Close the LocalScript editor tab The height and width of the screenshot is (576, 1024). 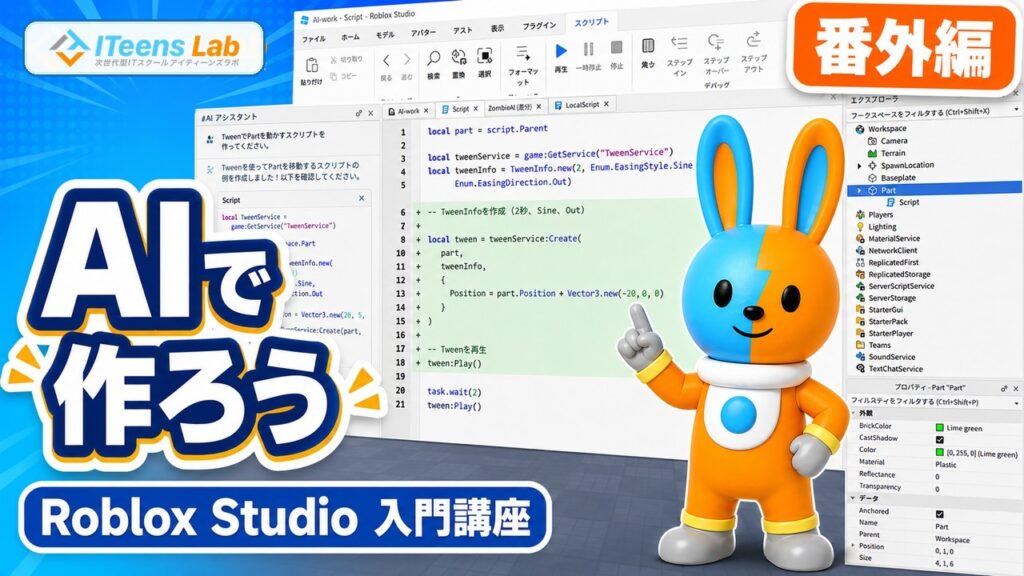pyautogui.click(x=607, y=104)
